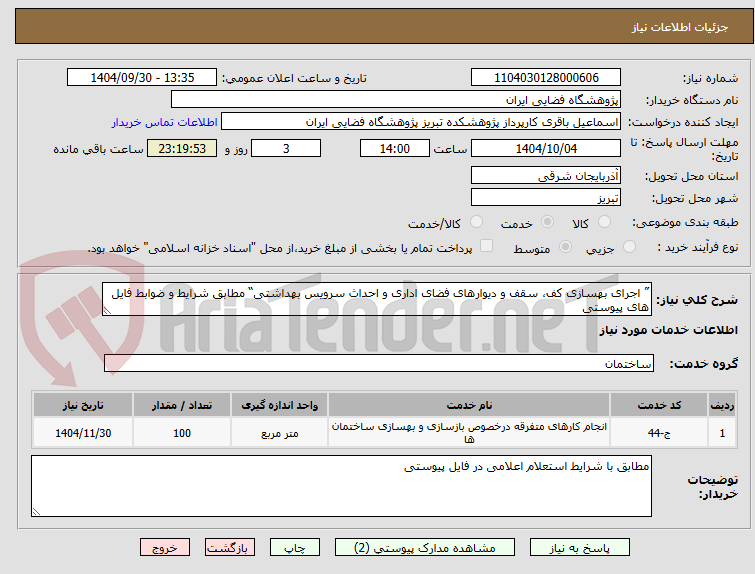
Task: Click the ساعت باقی مانده label
Action: [x=98, y=149]
